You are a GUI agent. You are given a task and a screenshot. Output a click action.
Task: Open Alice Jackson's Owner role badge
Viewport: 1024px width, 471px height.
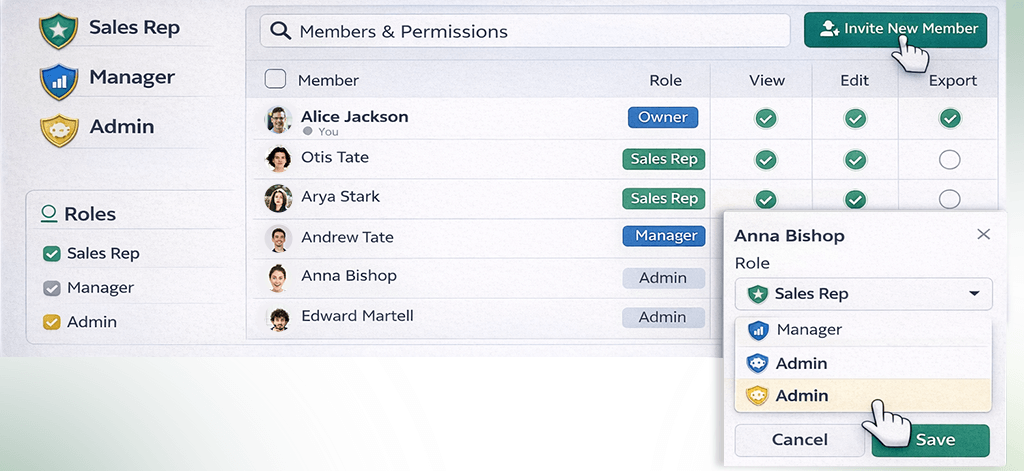point(663,118)
